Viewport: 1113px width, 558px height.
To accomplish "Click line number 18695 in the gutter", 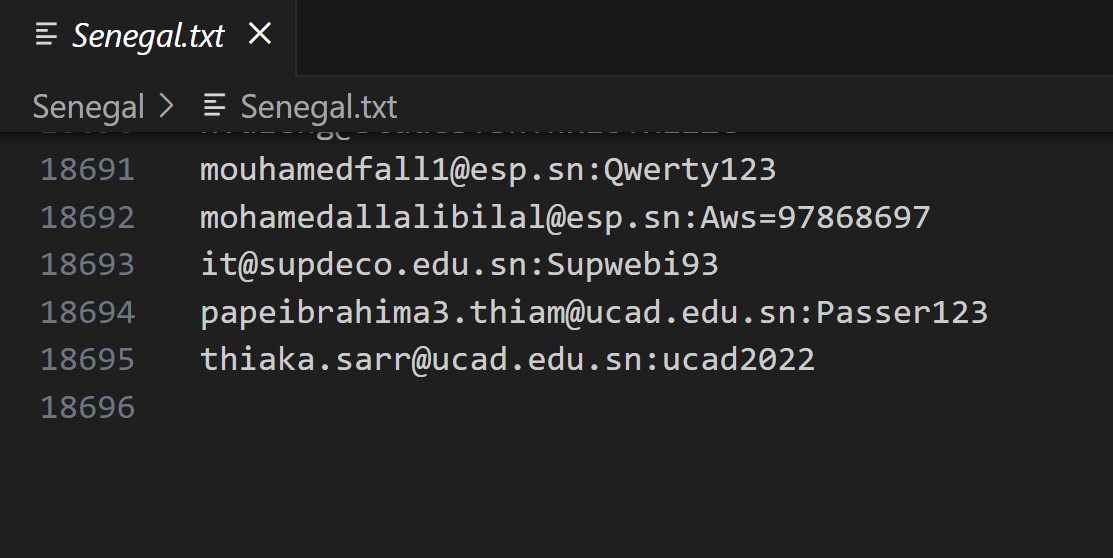I will tap(87, 359).
